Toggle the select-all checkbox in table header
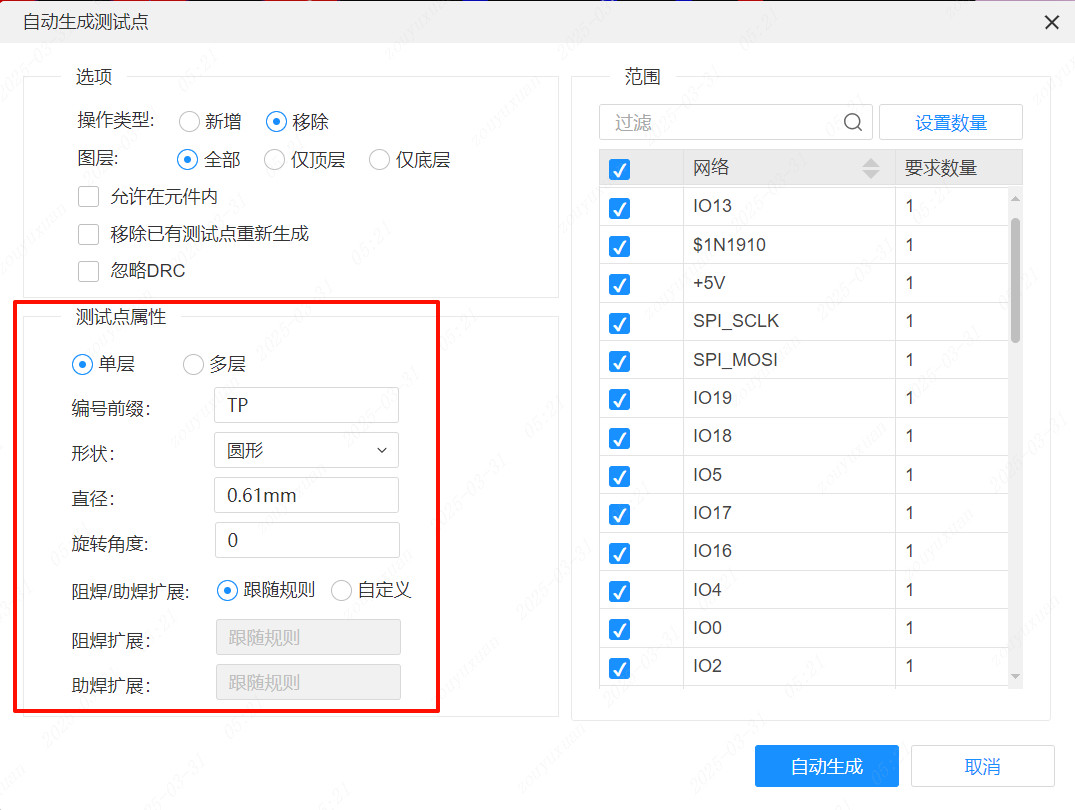This screenshot has width=1075, height=810. 619,168
